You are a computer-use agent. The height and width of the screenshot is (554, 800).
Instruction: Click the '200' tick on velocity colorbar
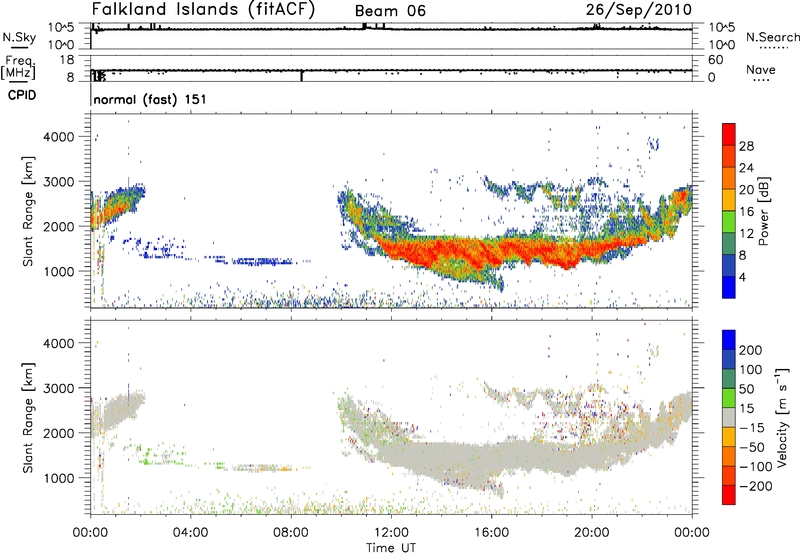[750, 350]
